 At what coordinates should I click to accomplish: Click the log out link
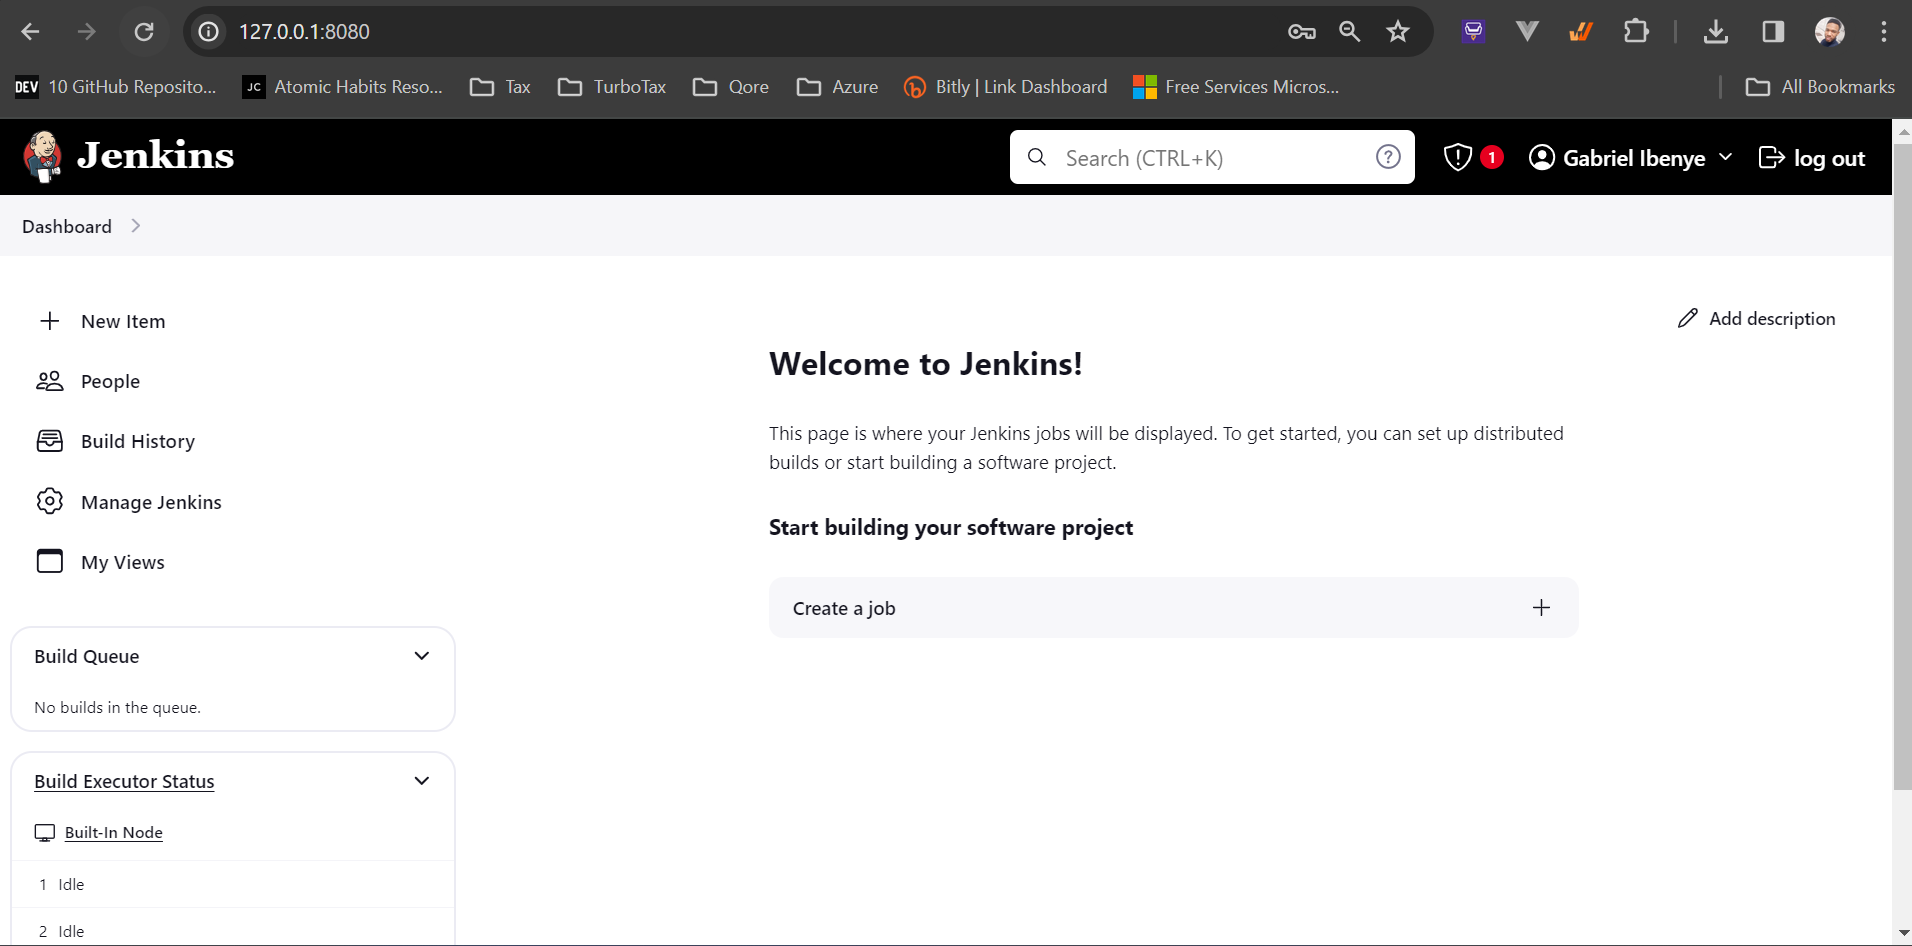[x=1812, y=157]
